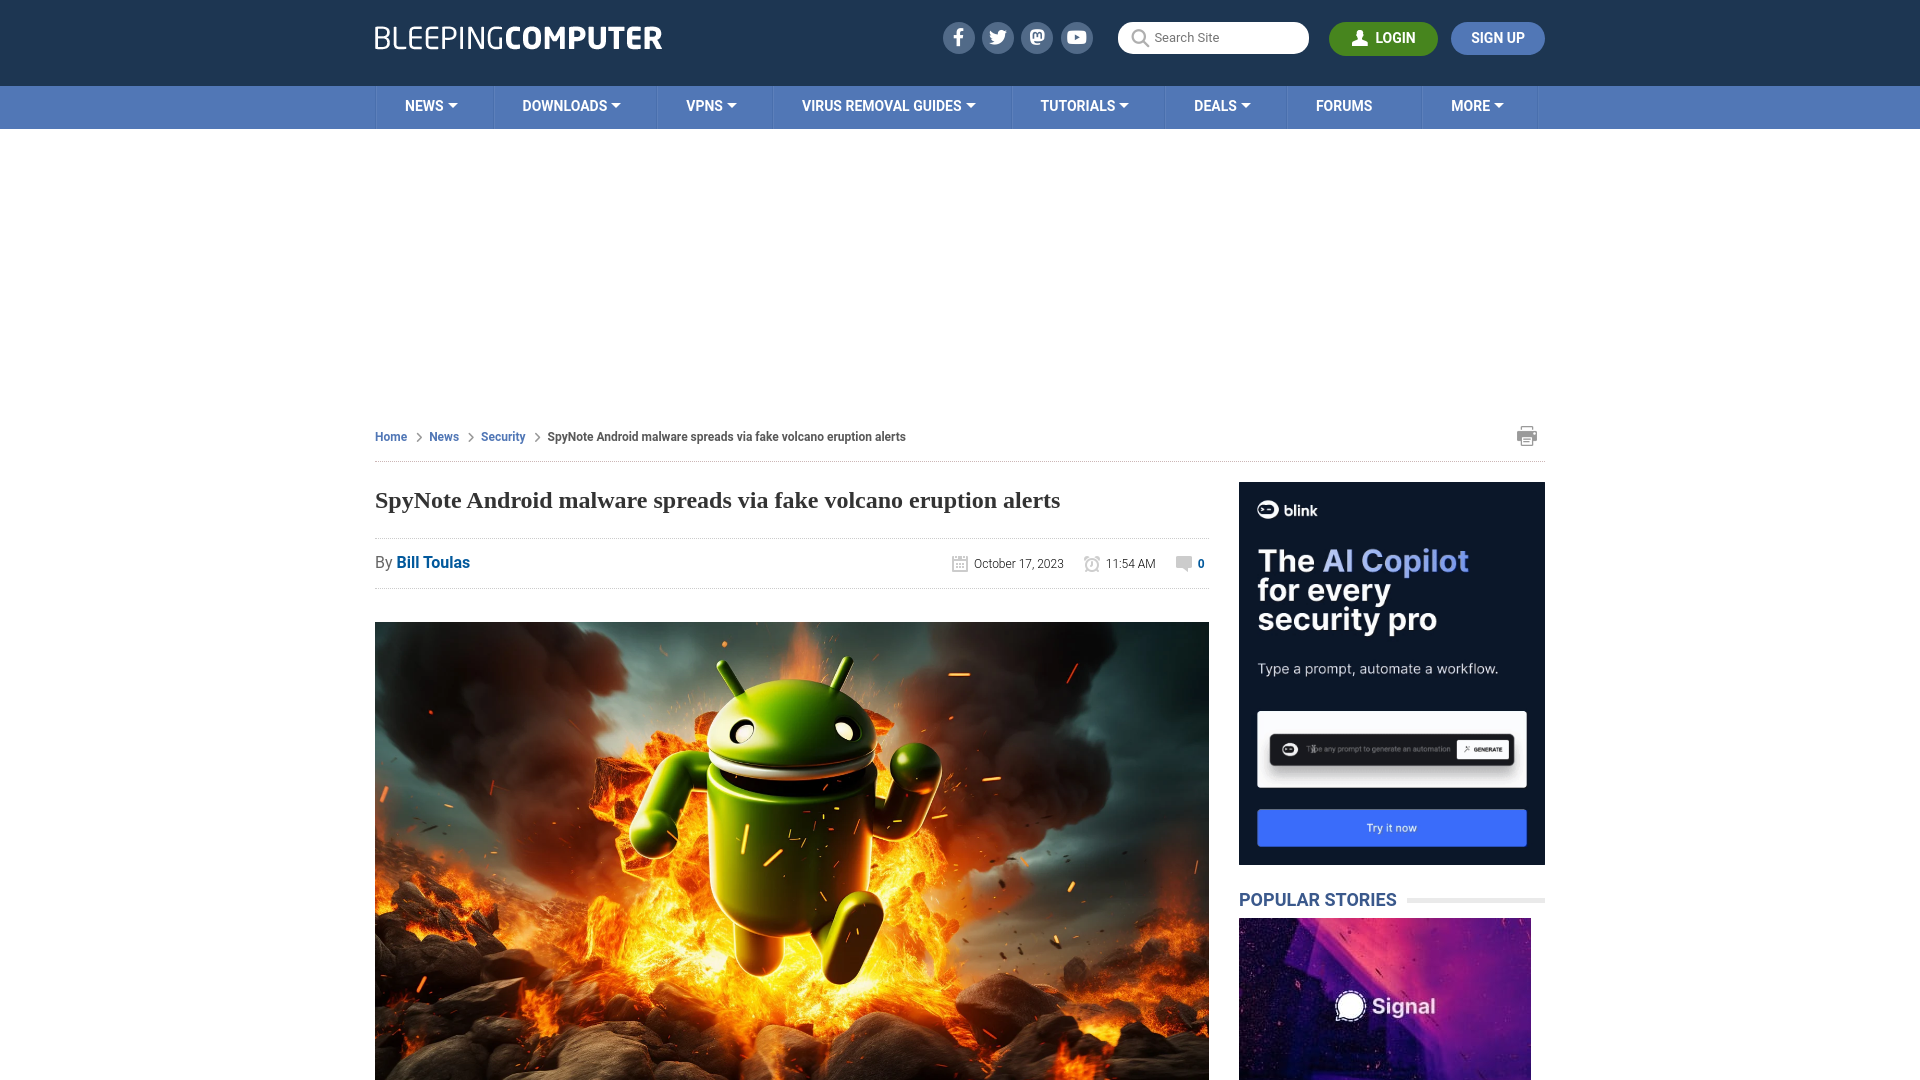Click the author link Bill Toulas
The height and width of the screenshot is (1080, 1920).
pyautogui.click(x=433, y=562)
